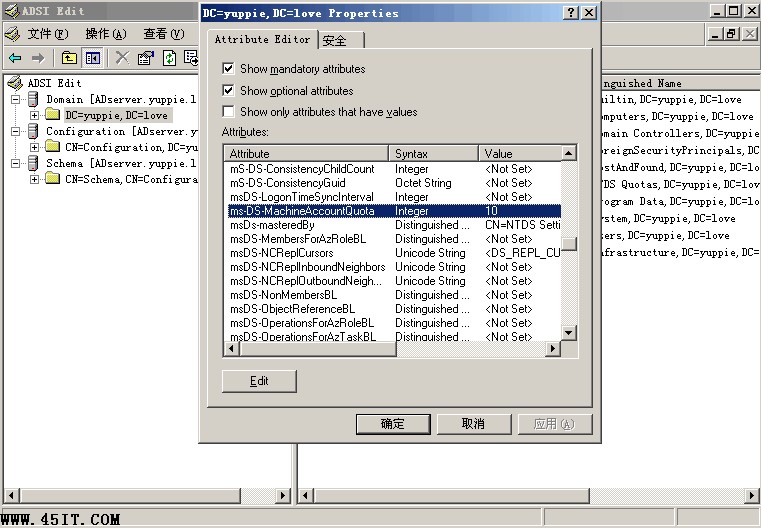Sort by the Syntax column header

tap(433, 154)
